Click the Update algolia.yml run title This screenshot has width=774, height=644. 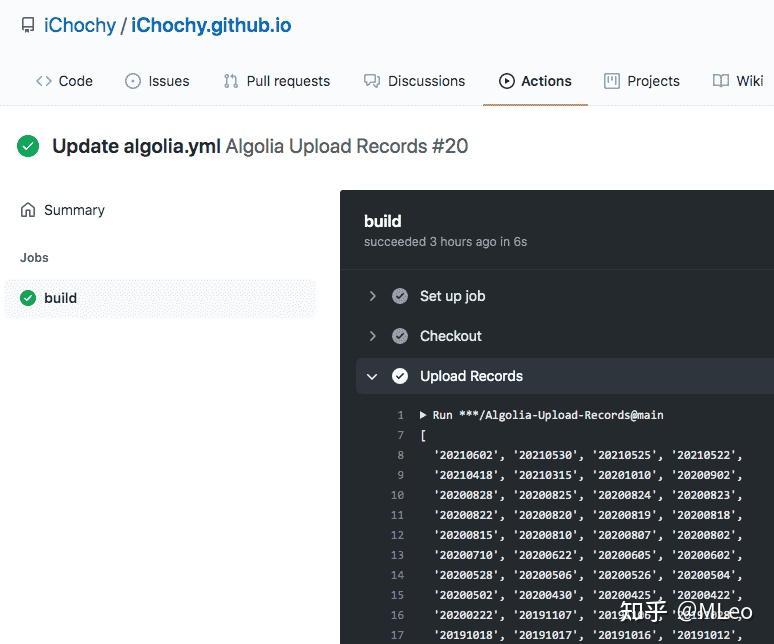tap(136, 146)
